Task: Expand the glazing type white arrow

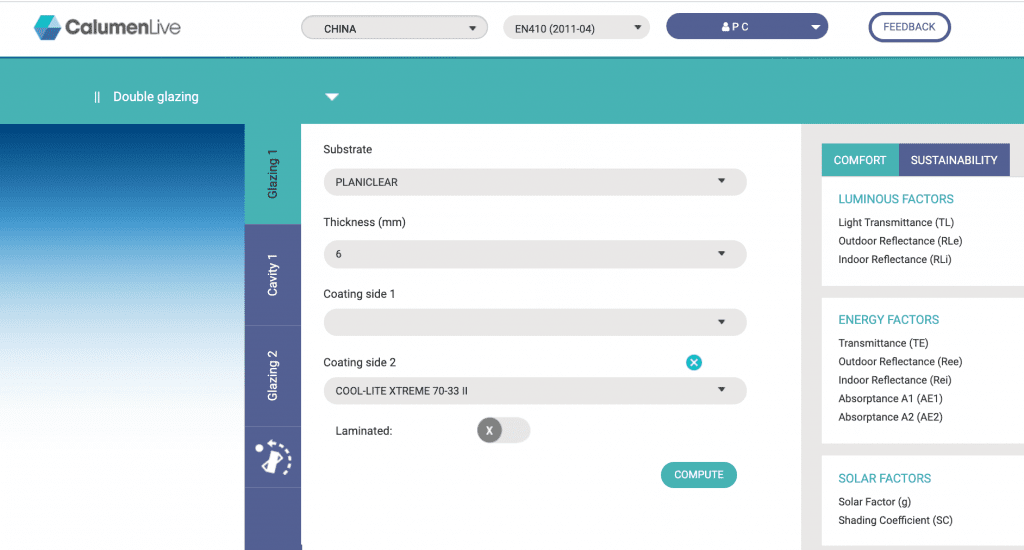Action: point(332,97)
